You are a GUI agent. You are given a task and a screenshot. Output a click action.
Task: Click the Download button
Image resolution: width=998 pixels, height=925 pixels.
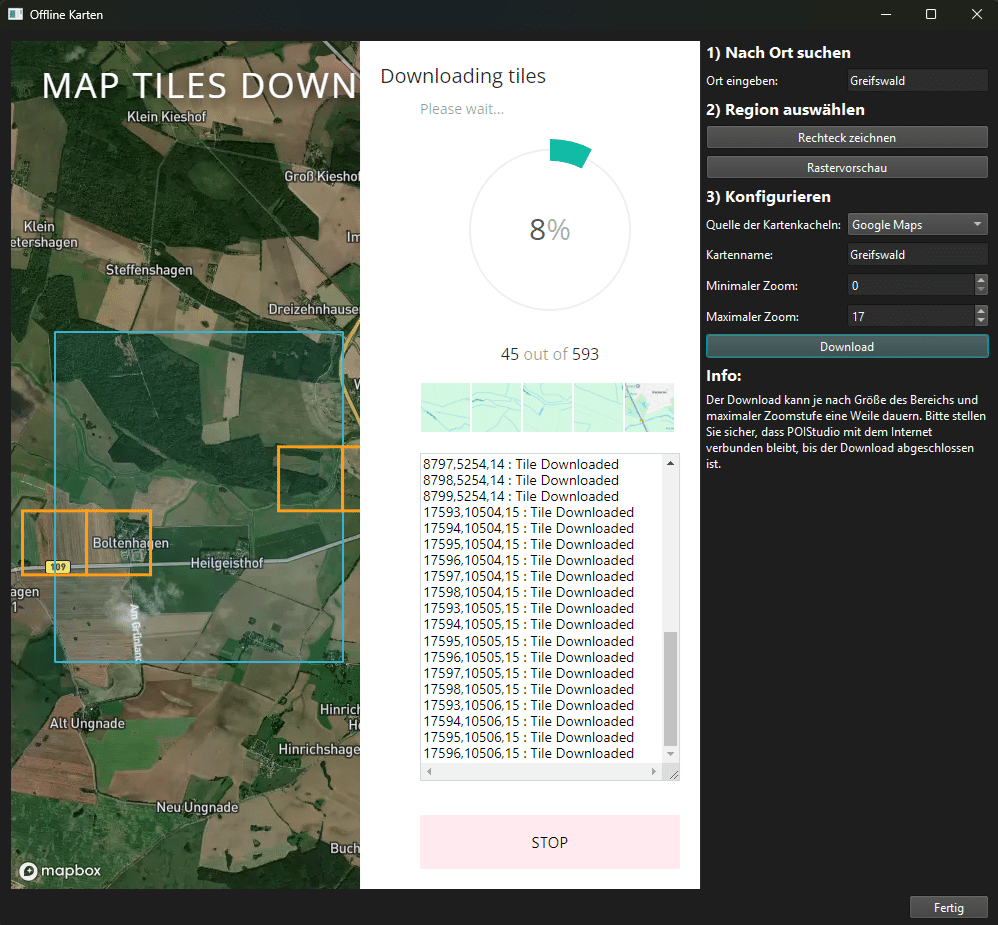tap(847, 346)
